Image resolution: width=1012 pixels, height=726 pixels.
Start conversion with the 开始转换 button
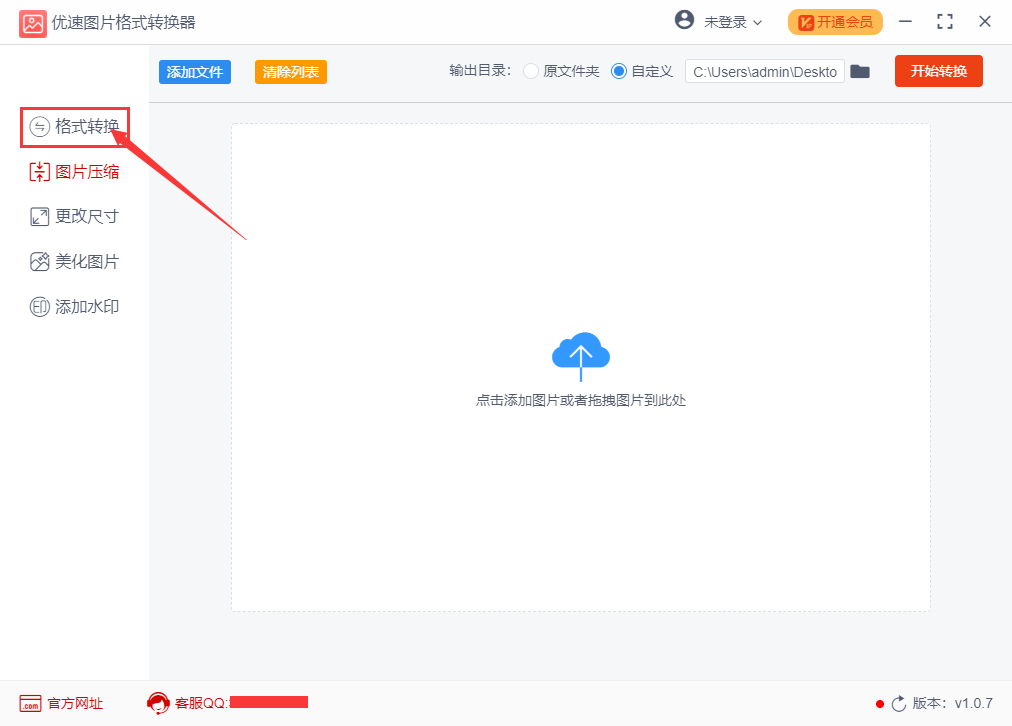tap(938, 71)
